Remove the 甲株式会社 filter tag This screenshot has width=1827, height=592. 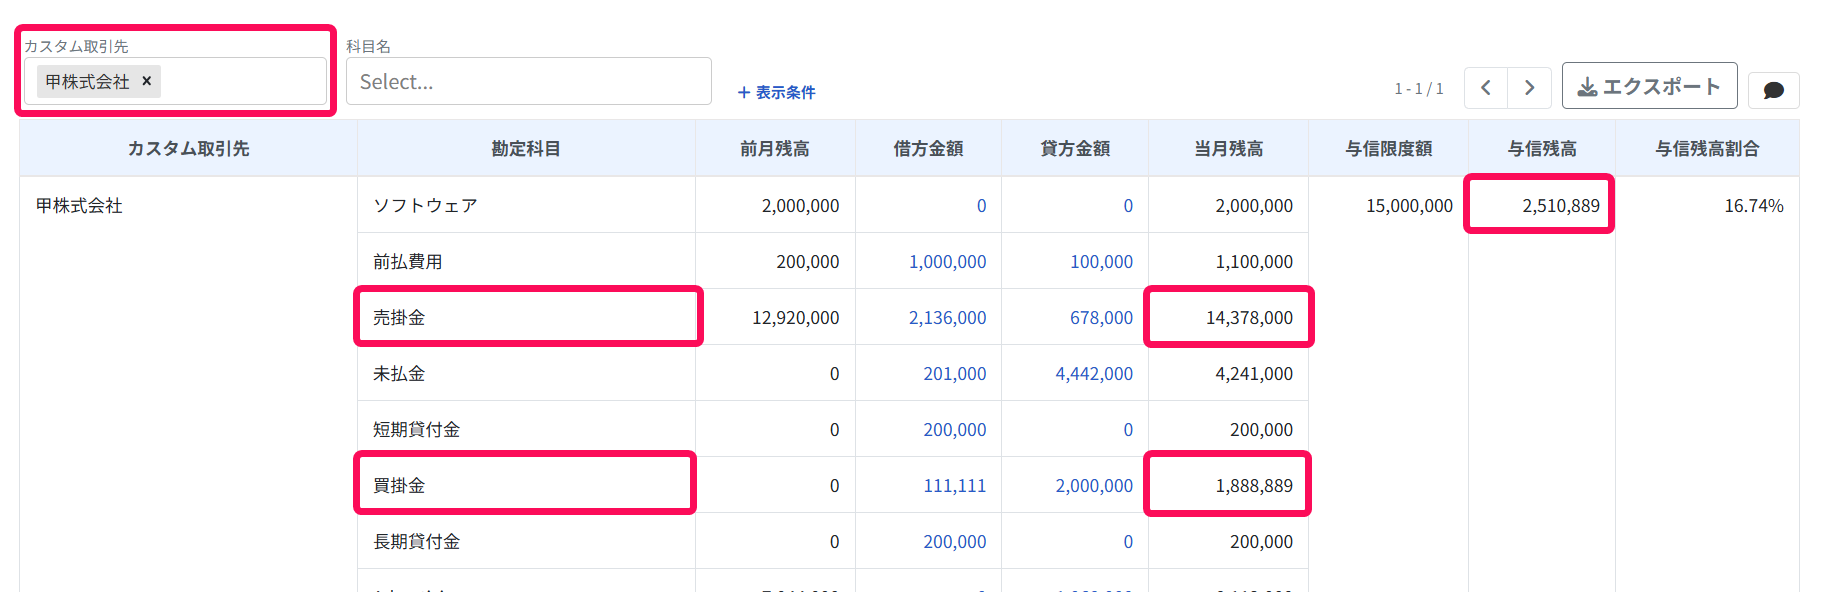pyautogui.click(x=147, y=81)
